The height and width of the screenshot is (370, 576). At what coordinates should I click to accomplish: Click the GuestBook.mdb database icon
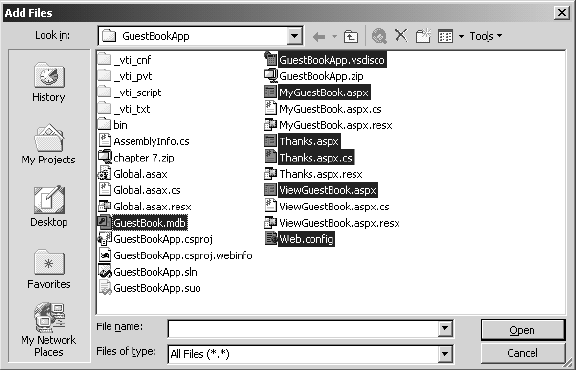coord(104,222)
